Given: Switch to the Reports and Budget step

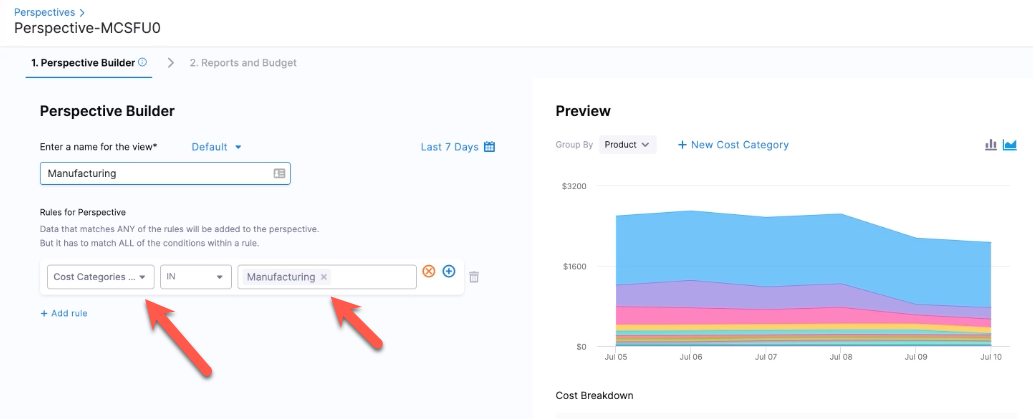Looking at the screenshot, I should [243, 62].
